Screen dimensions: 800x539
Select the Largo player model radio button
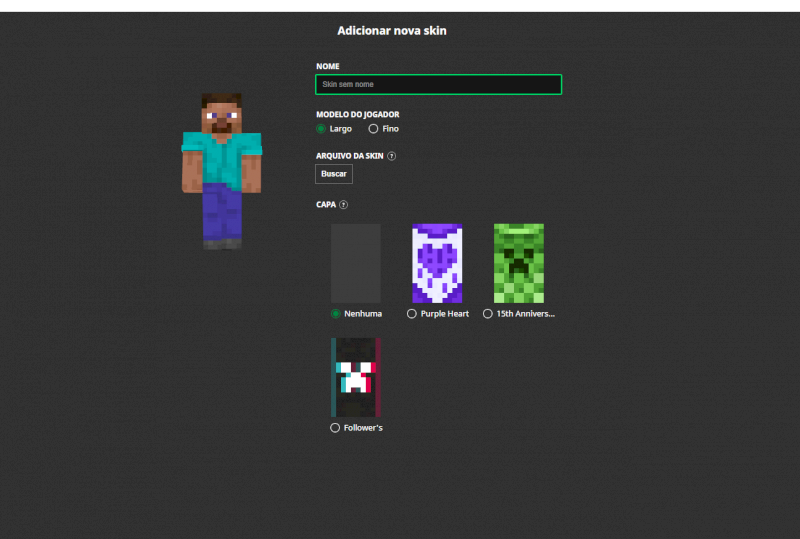(x=321, y=129)
